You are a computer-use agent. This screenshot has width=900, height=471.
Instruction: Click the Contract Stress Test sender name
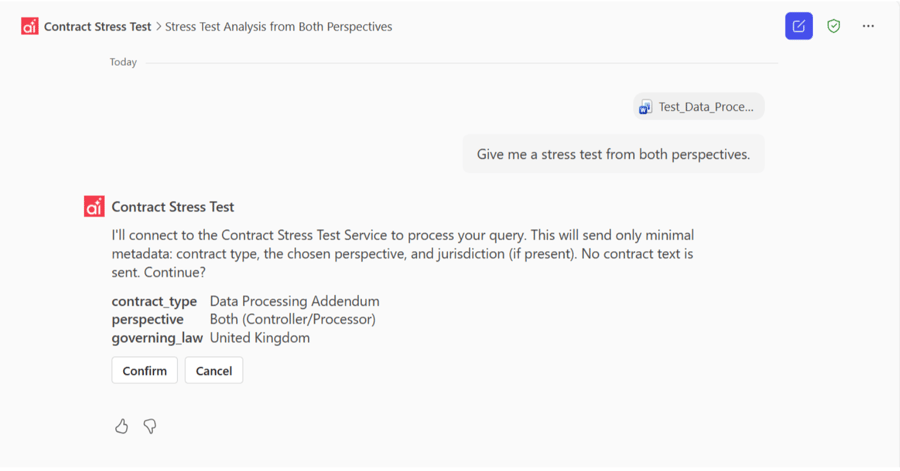(x=173, y=207)
